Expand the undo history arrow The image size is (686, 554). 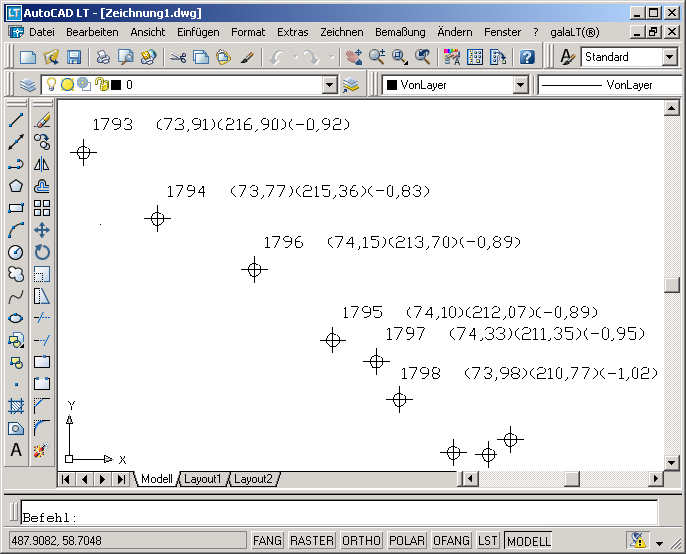(x=295, y=57)
